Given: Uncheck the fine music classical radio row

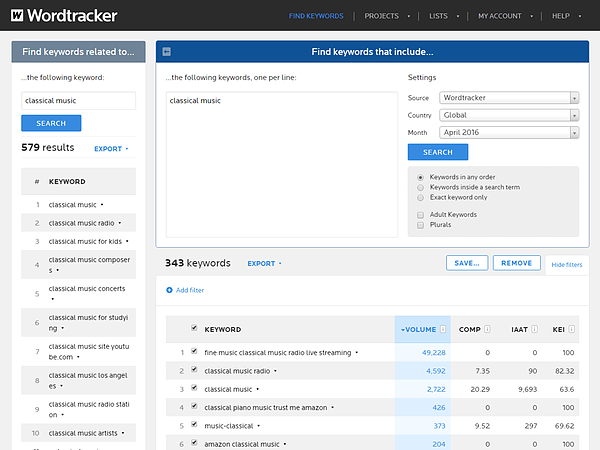Looking at the screenshot, I should 194,351.
